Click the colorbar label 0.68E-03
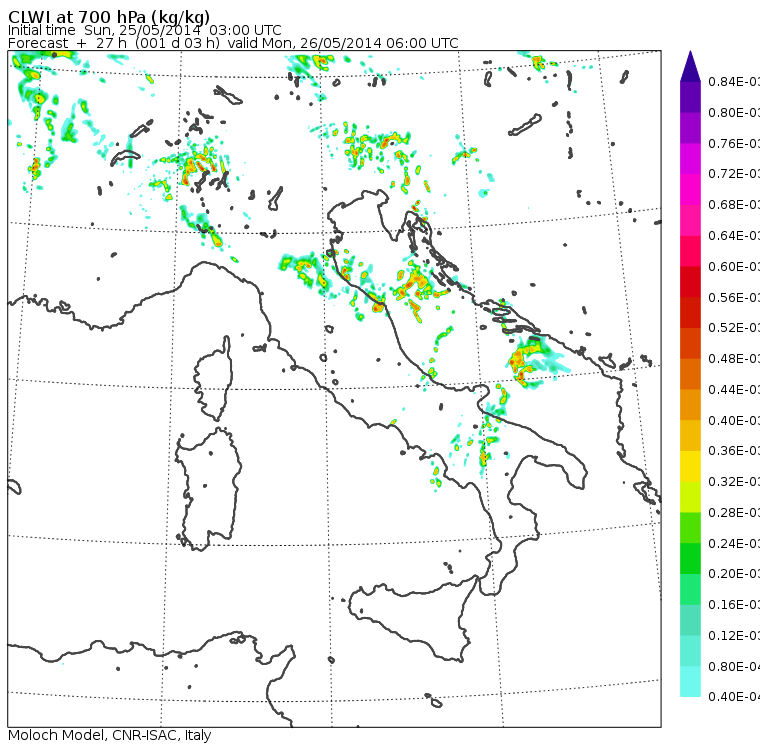 [x=734, y=205]
